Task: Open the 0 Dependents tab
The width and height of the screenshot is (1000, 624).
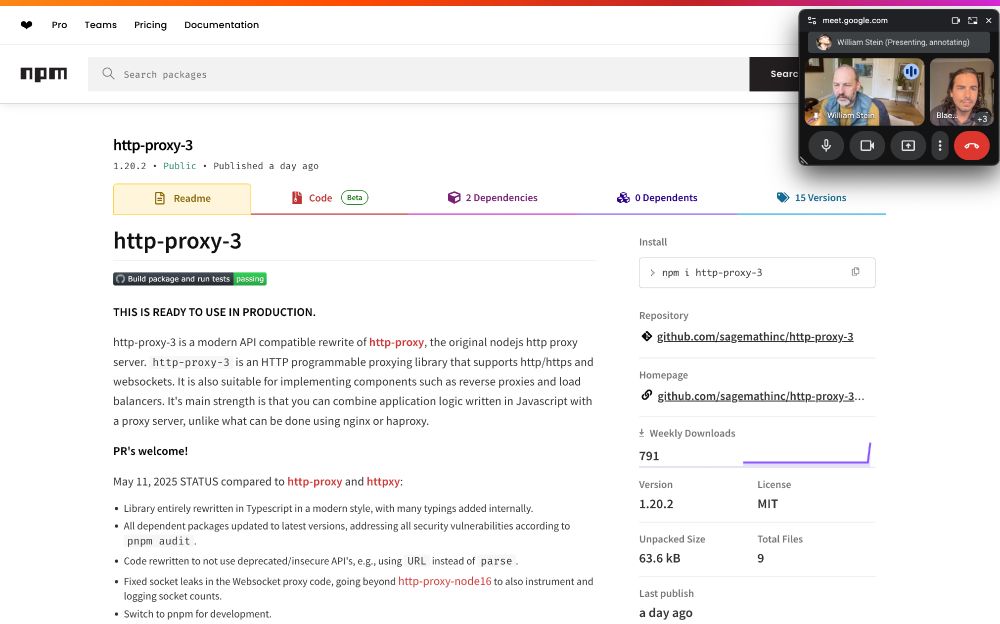Action: [x=657, y=198]
